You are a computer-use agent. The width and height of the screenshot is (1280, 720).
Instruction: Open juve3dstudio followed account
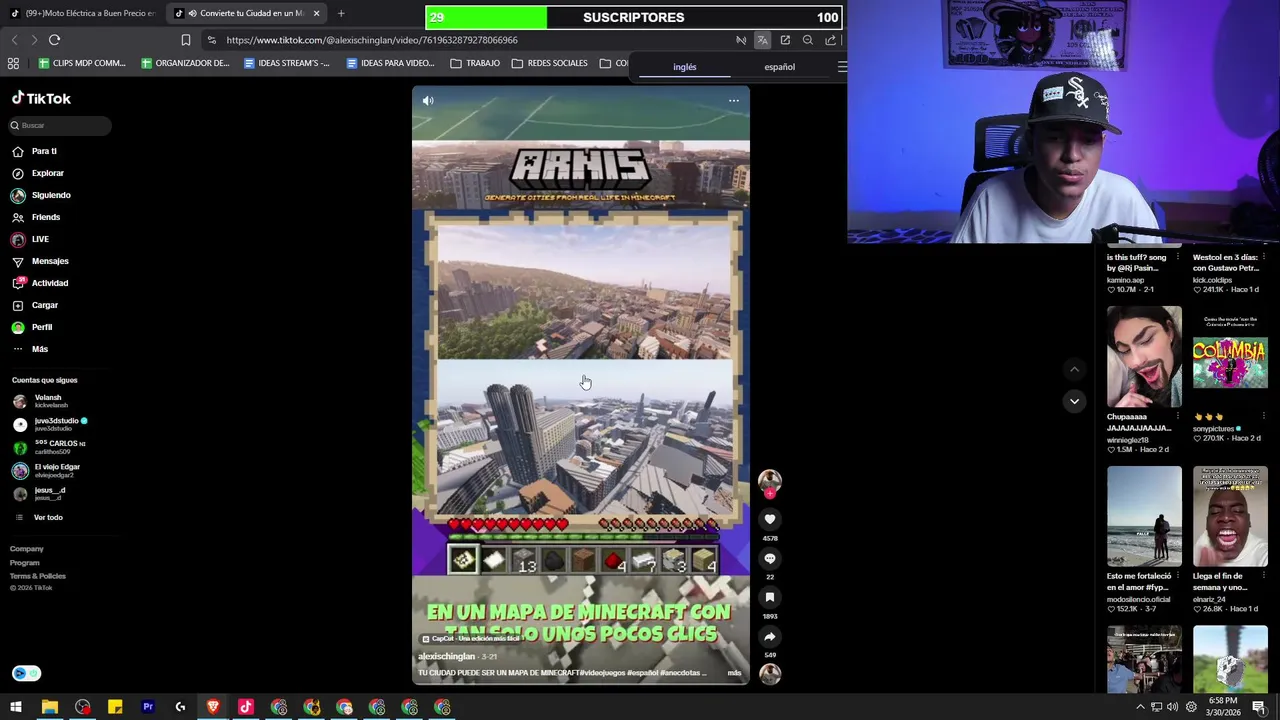click(x=56, y=424)
